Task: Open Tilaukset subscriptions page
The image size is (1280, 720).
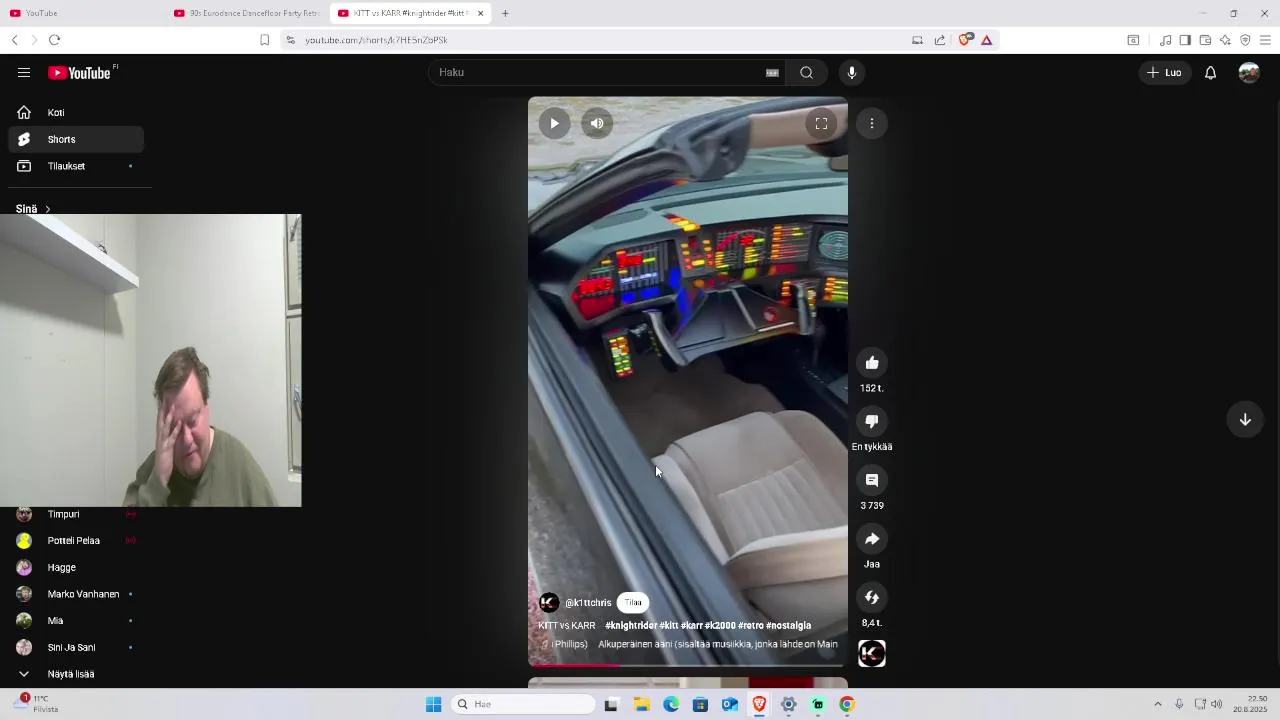Action: click(76, 166)
